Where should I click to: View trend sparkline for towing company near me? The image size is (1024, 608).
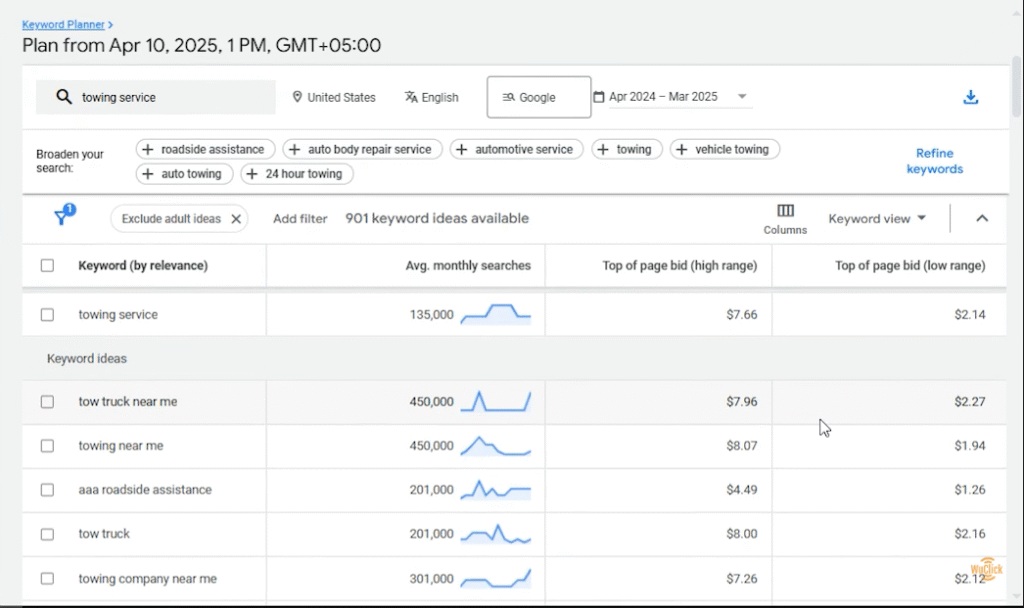pyautogui.click(x=496, y=578)
